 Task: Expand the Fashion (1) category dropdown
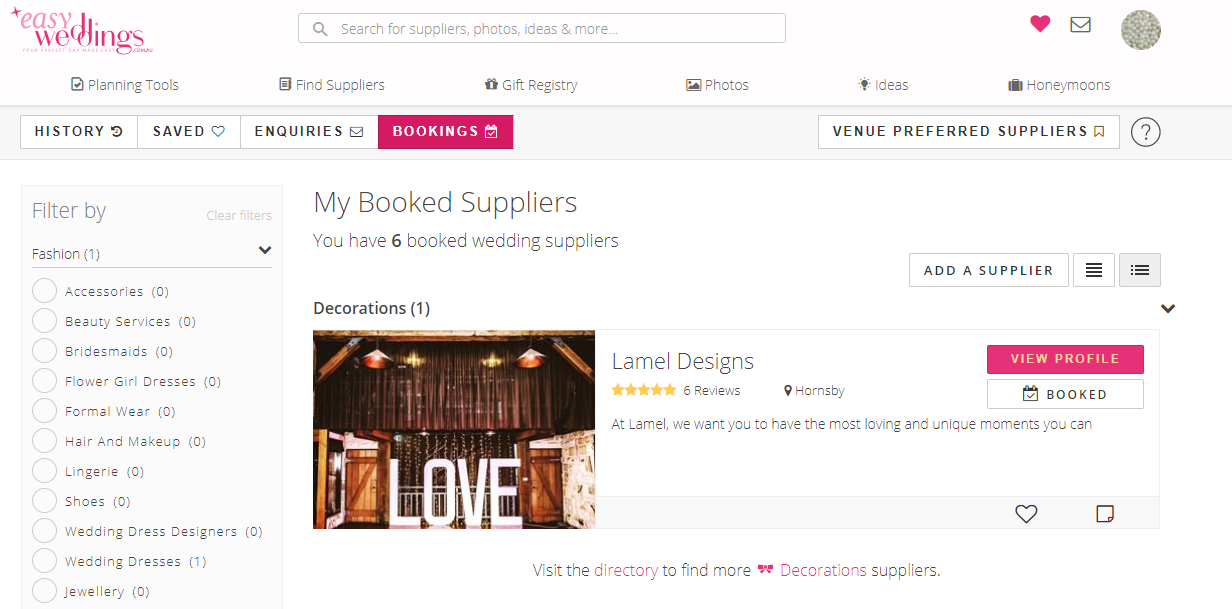152,253
